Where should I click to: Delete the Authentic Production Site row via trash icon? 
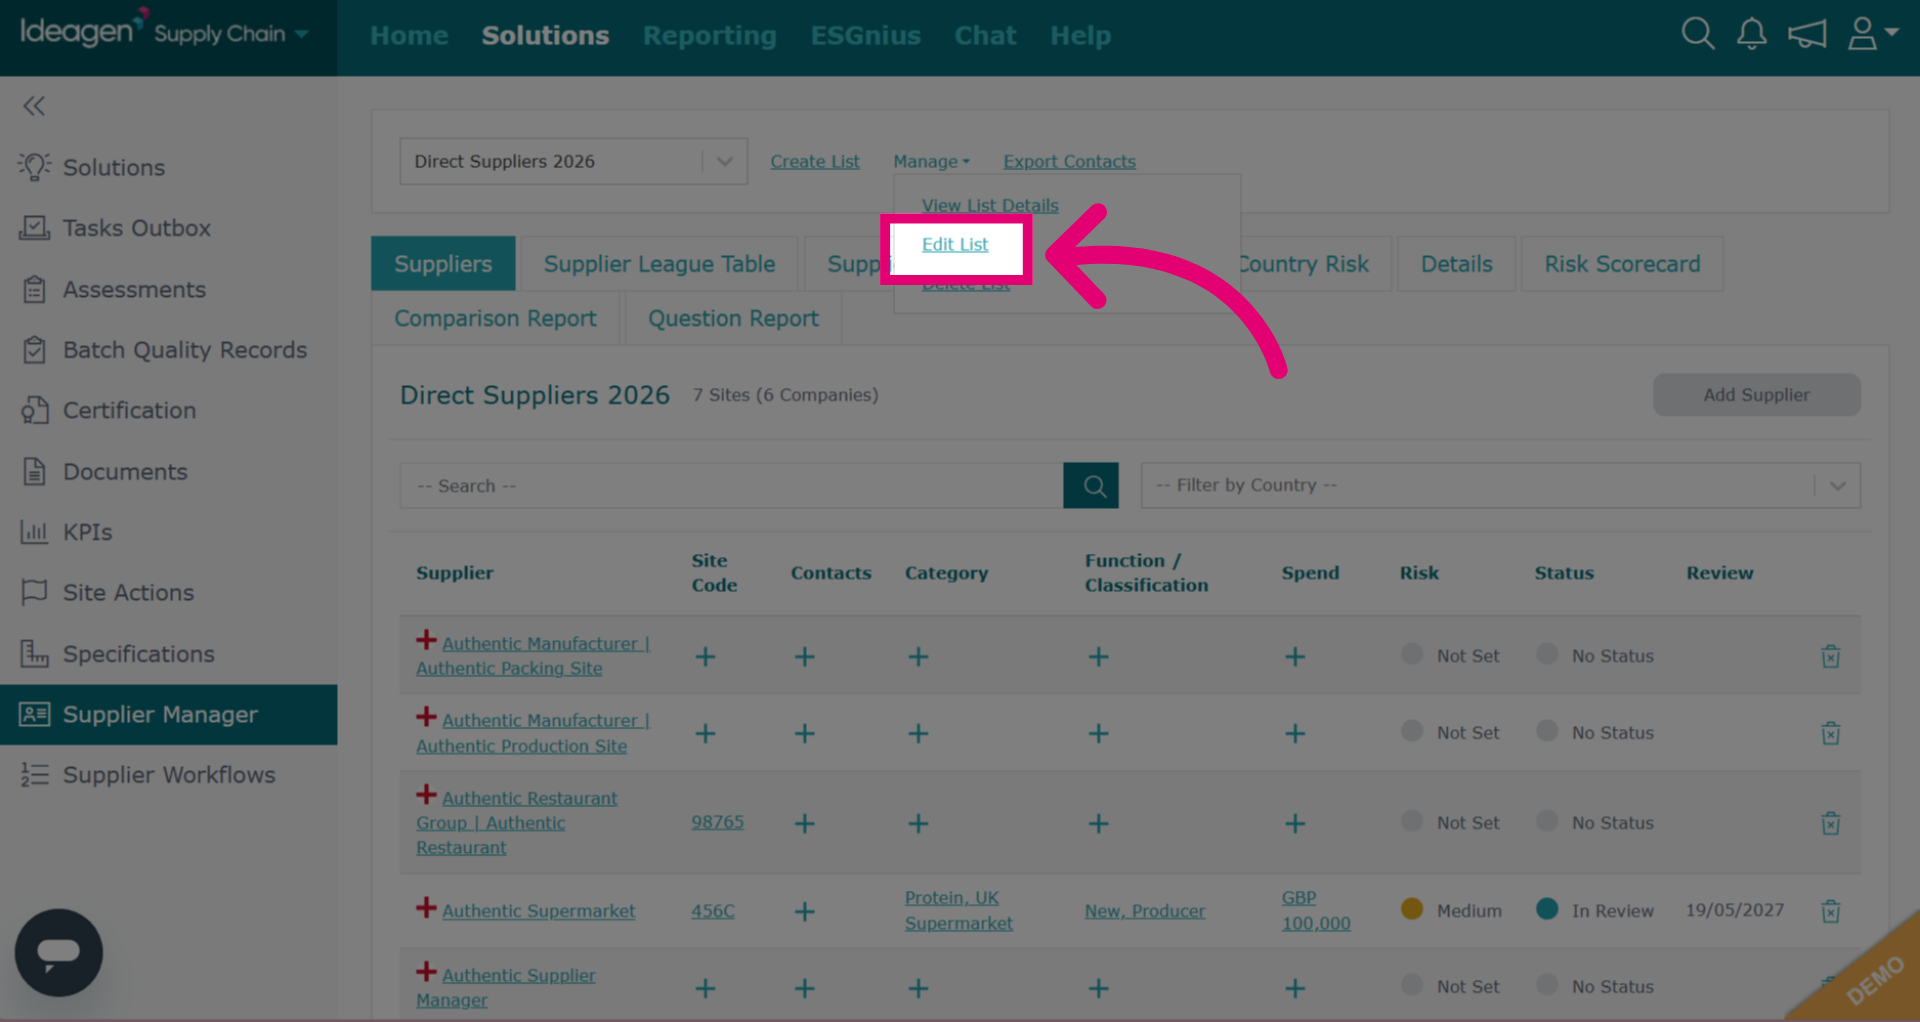click(1830, 733)
